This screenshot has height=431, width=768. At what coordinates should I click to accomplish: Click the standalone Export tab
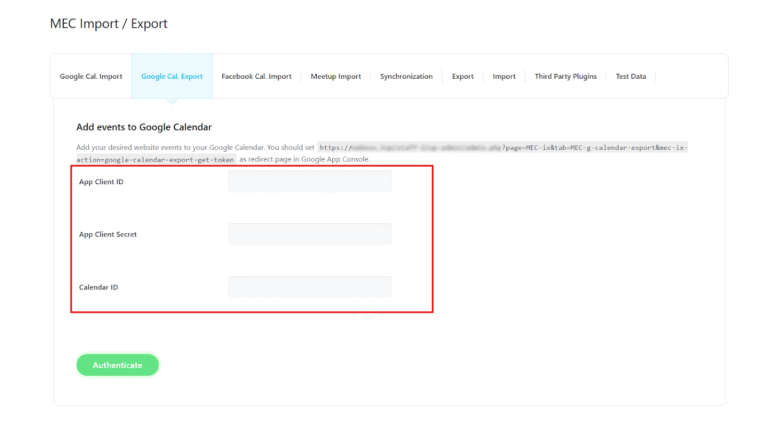(x=462, y=76)
